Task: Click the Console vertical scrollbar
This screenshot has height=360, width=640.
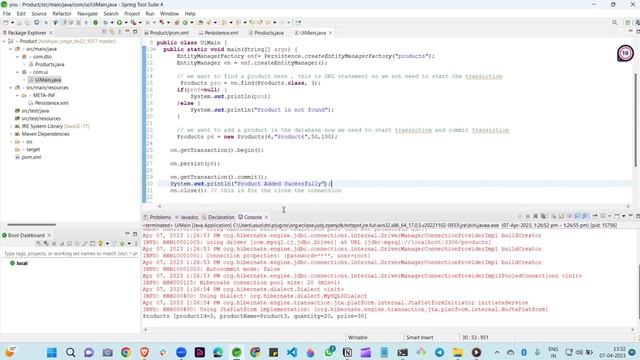Action: click(638, 292)
